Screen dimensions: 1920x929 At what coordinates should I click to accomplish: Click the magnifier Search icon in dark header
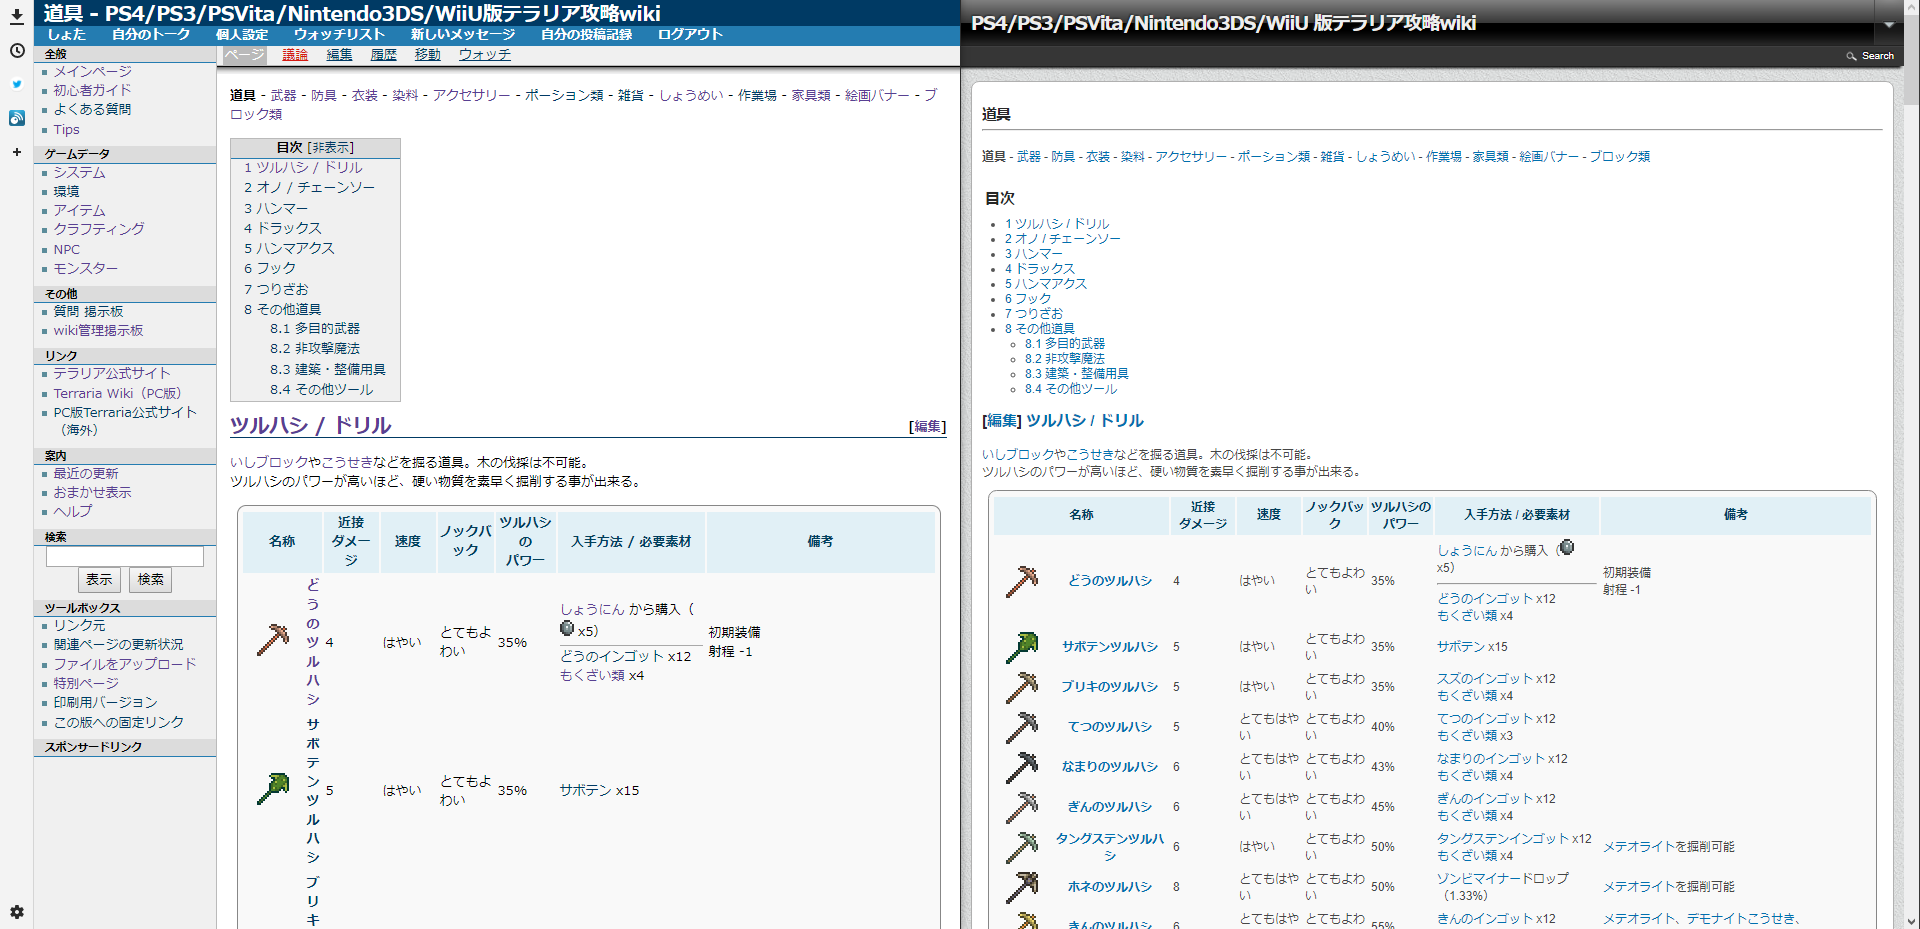[x=1851, y=56]
